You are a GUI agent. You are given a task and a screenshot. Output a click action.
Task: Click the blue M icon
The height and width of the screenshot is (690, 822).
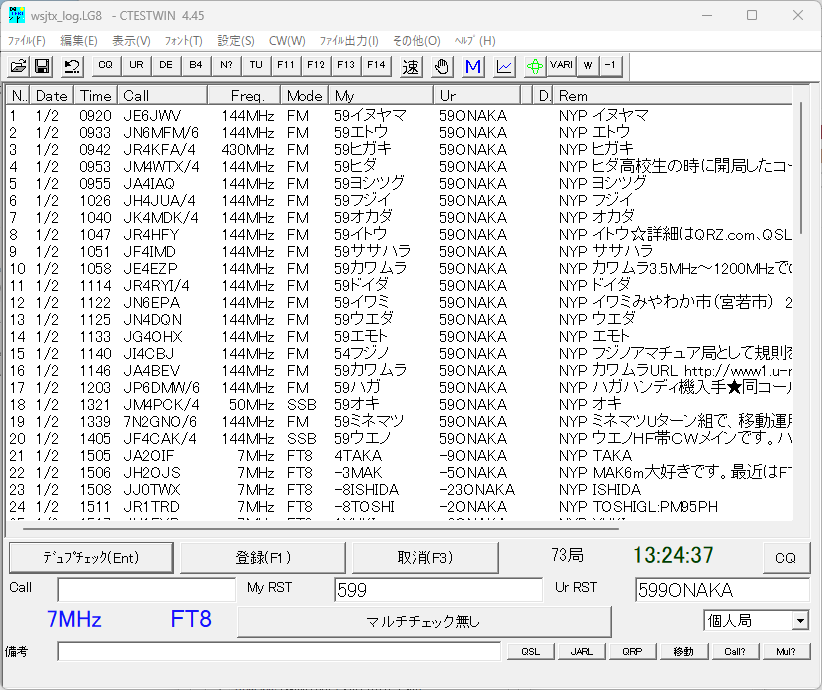point(473,66)
